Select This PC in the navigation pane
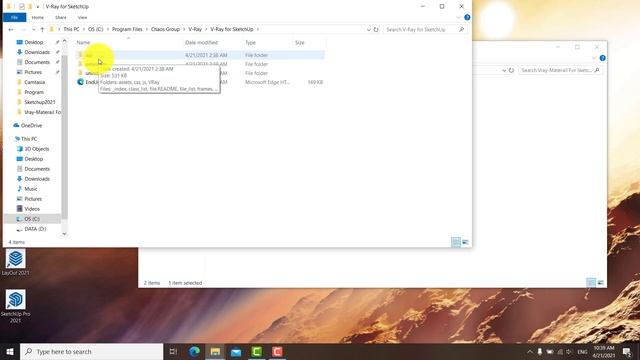Screen dimensions: 640x360 tap(29, 139)
